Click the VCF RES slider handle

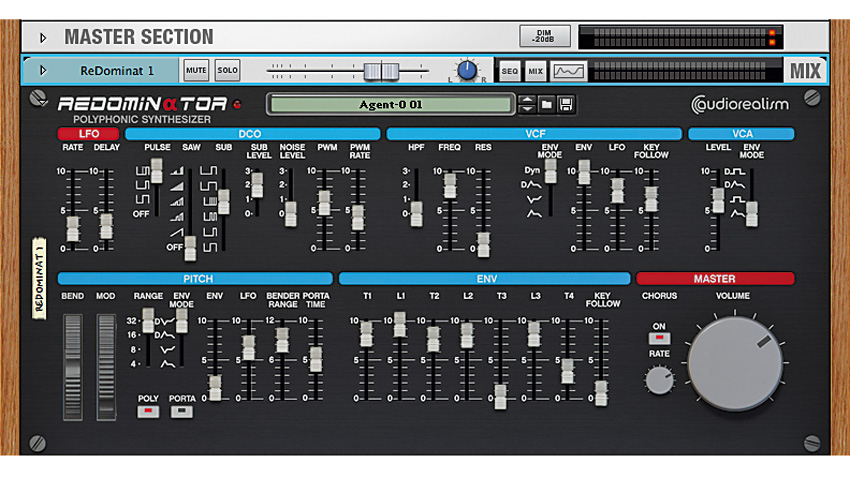tap(484, 244)
